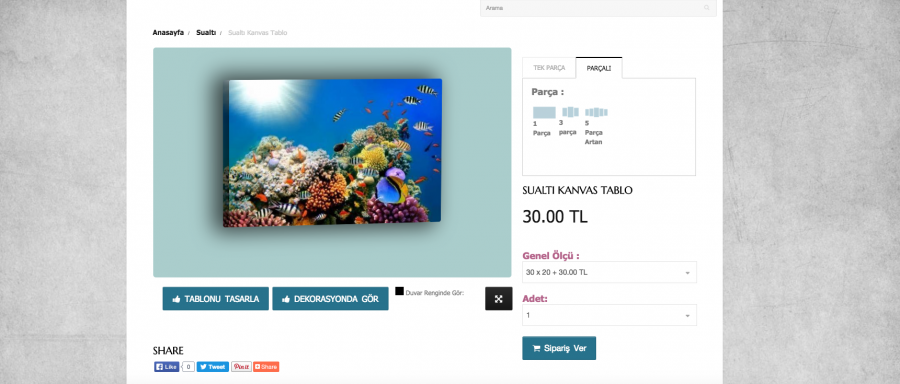Select the 1 Parça layout icon
Viewport: 900px width, 384px height.
(544, 113)
